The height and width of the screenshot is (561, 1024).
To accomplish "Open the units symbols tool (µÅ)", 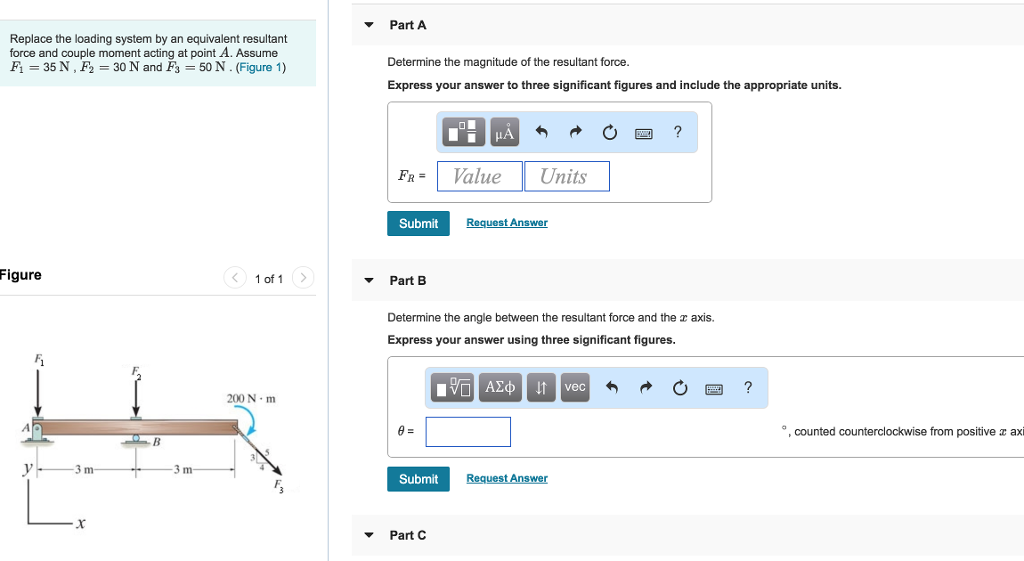I will (x=503, y=132).
